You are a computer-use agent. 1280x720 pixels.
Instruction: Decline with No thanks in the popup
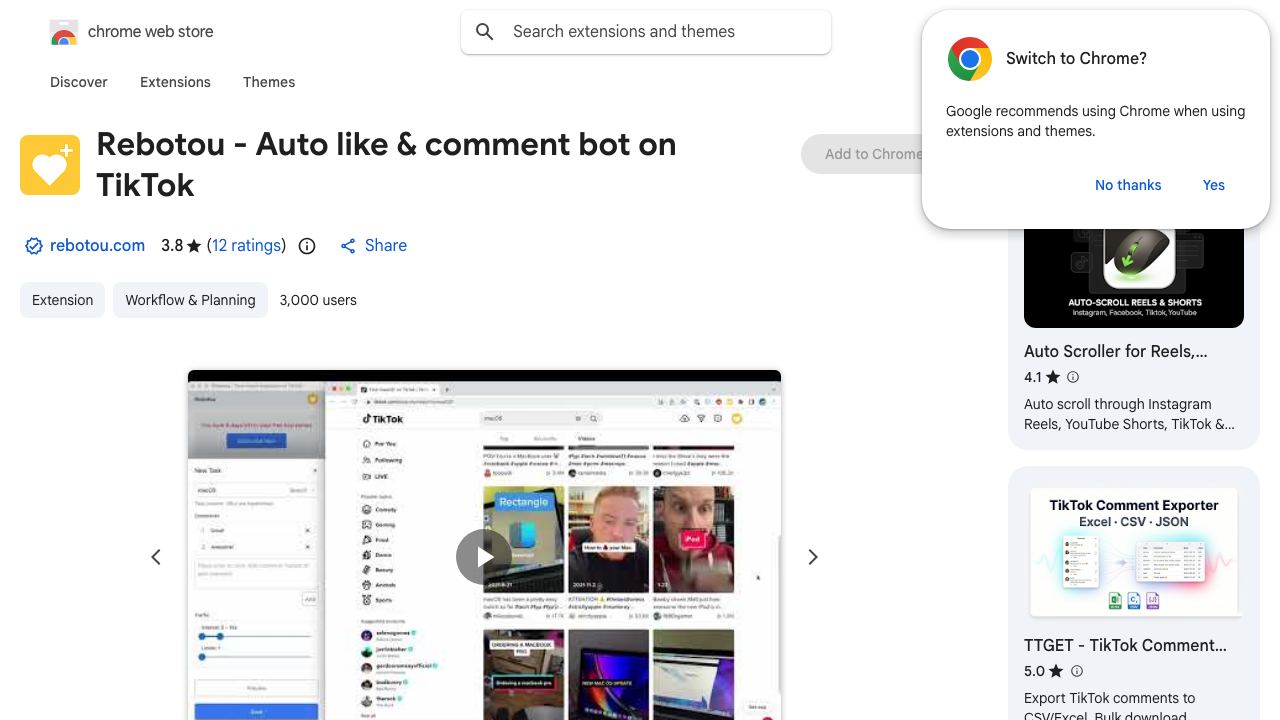(1128, 185)
